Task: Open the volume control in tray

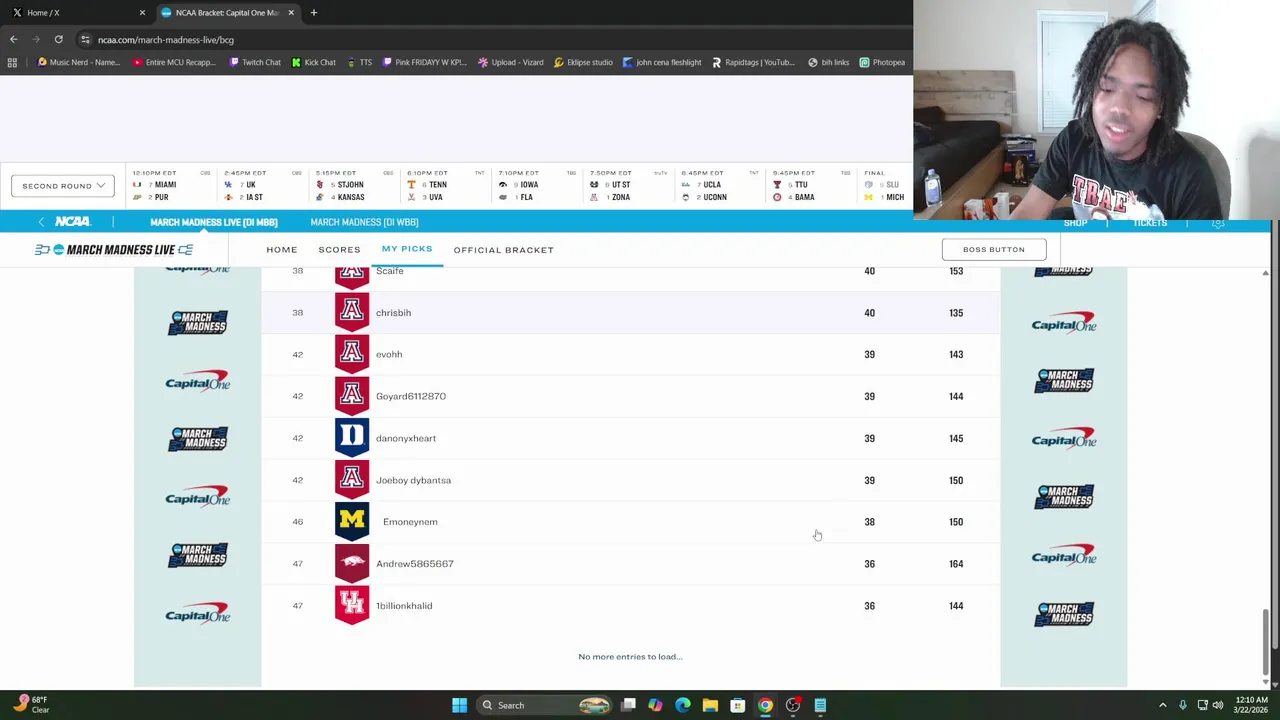Action: [x=1218, y=705]
